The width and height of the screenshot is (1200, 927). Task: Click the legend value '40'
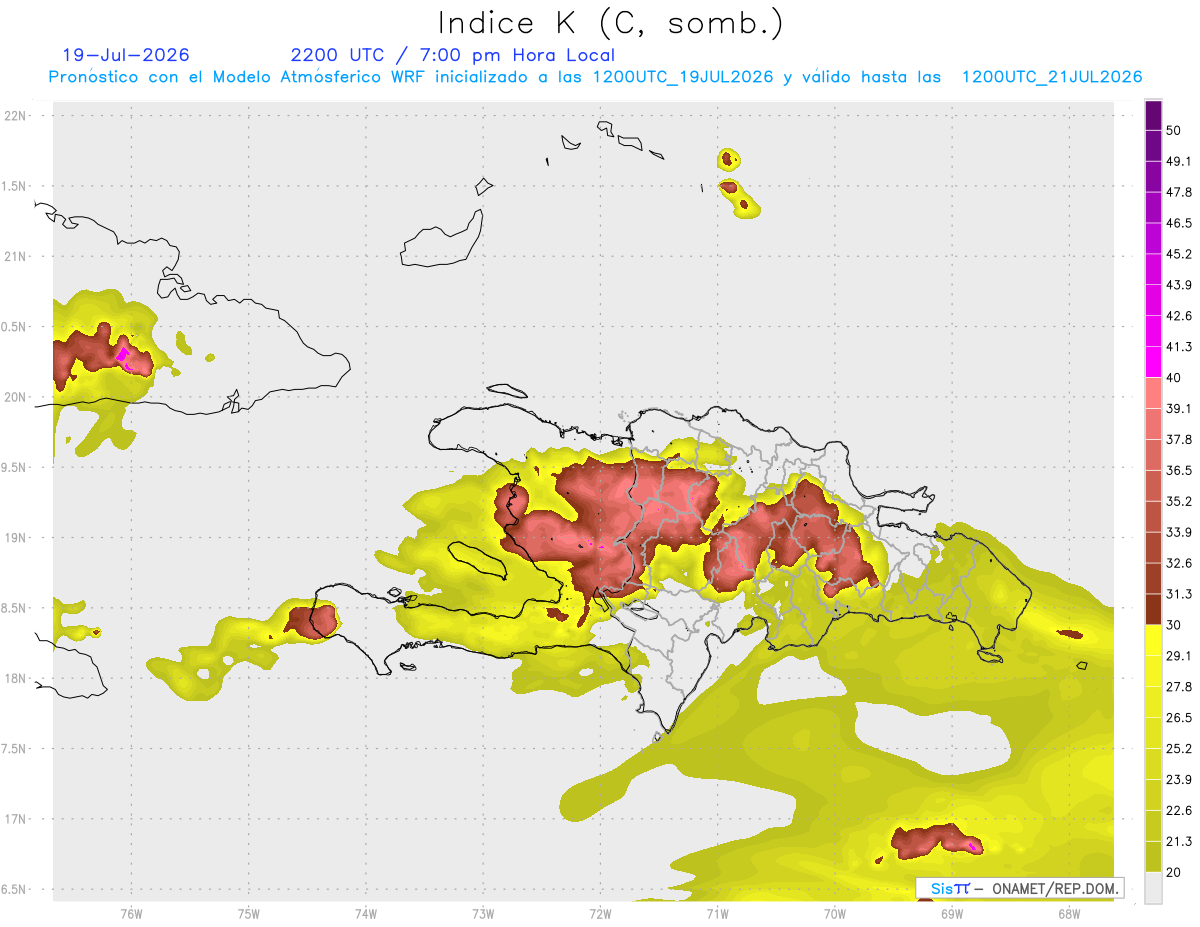point(1173,378)
